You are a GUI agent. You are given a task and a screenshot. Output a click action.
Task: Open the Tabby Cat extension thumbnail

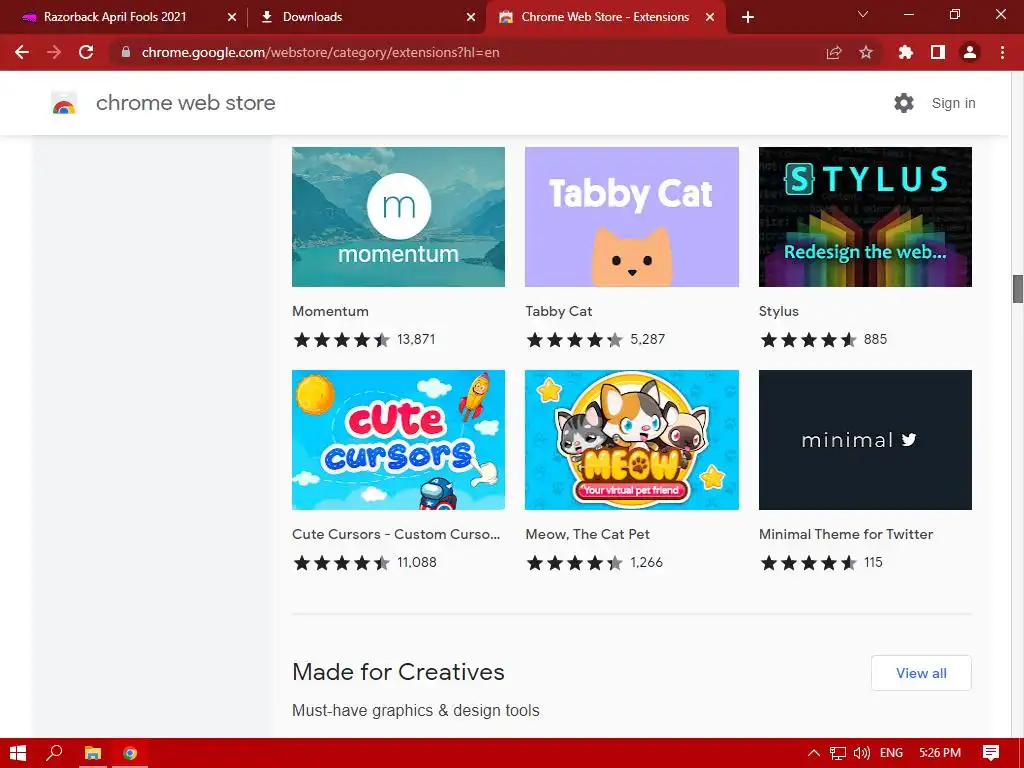click(x=632, y=217)
